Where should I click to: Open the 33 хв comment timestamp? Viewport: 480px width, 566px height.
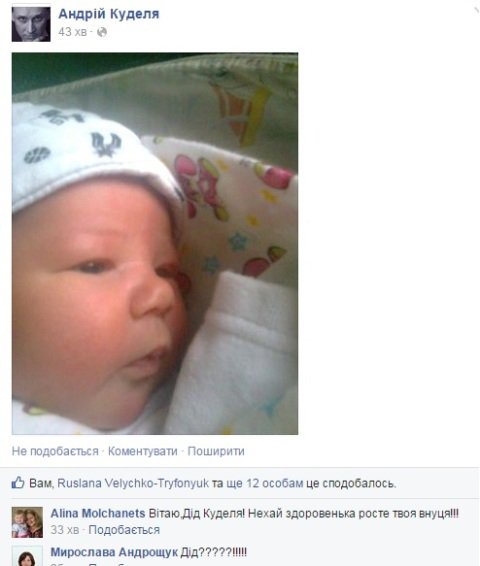pos(65,530)
